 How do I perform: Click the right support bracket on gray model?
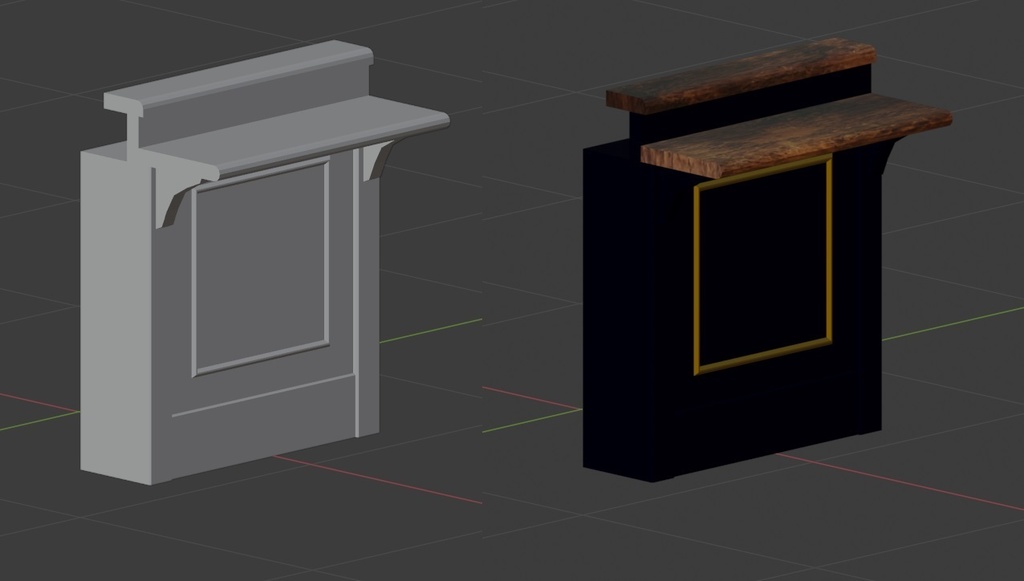(x=379, y=160)
